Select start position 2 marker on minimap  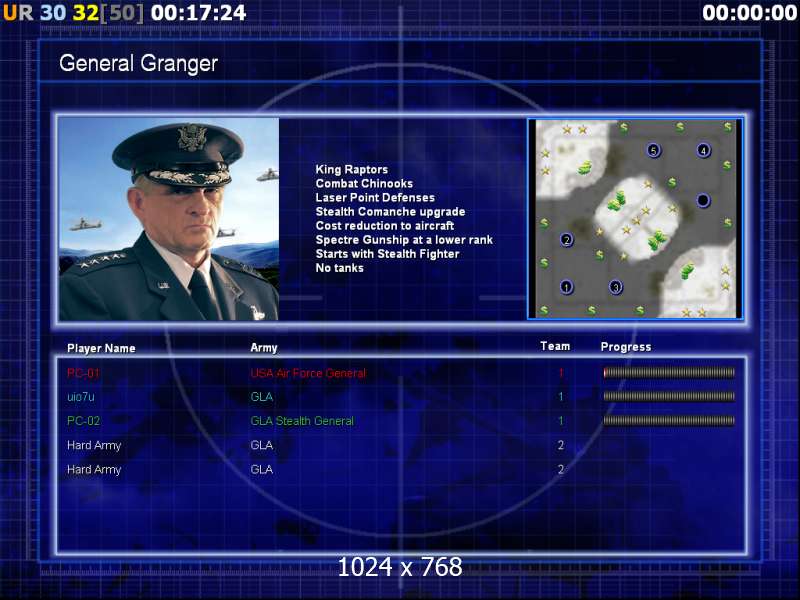[566, 239]
